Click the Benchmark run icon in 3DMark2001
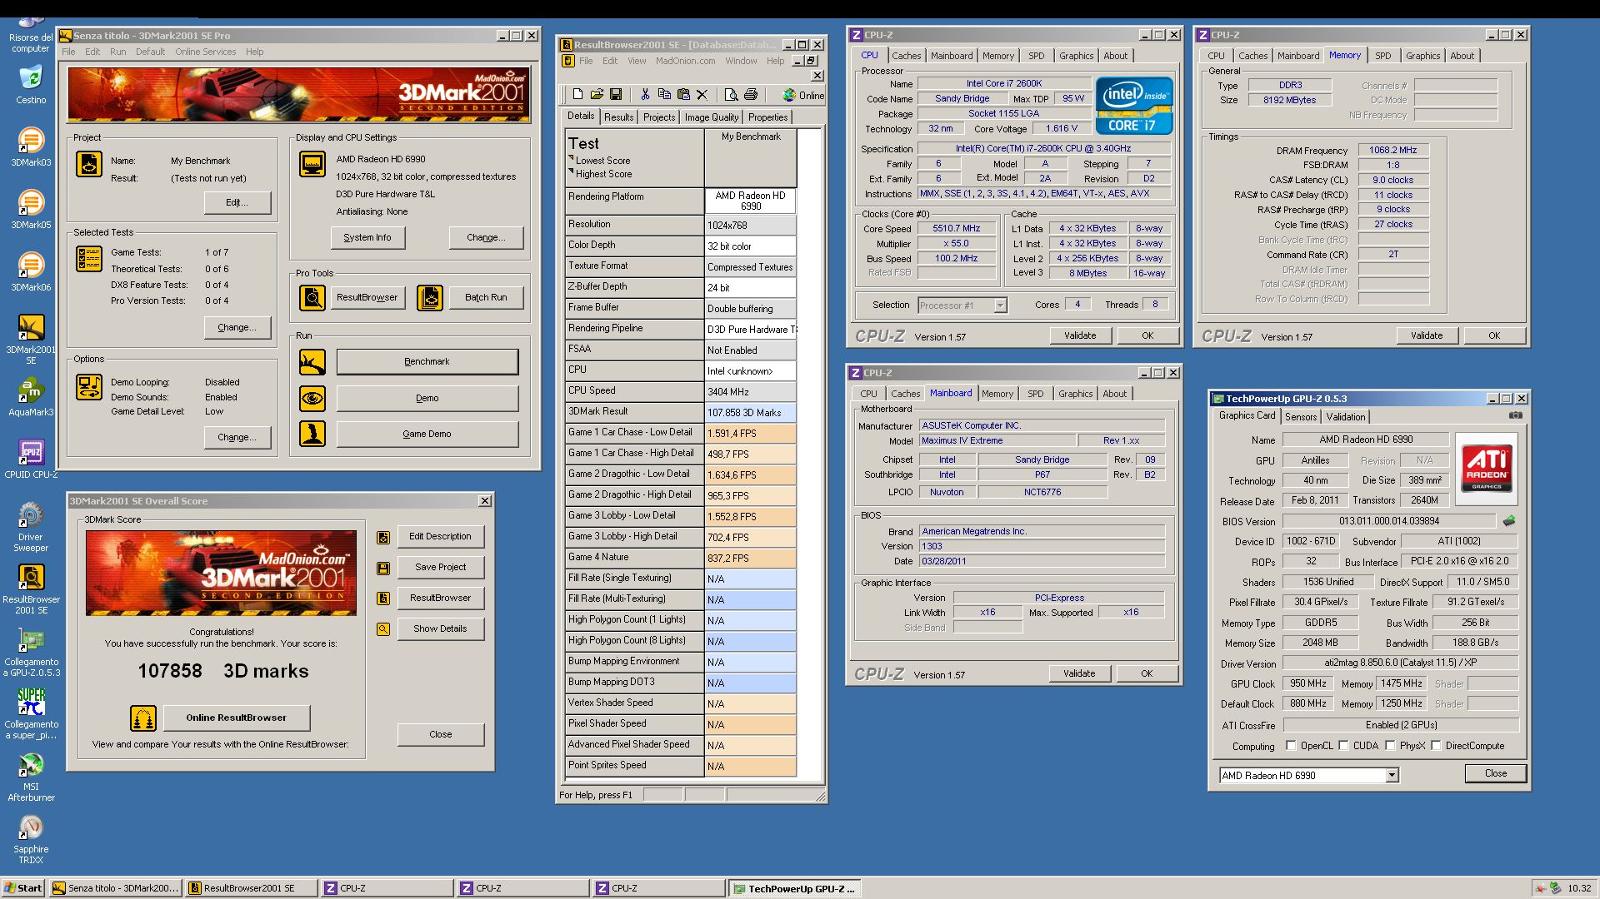The image size is (1600, 899). pos(312,362)
